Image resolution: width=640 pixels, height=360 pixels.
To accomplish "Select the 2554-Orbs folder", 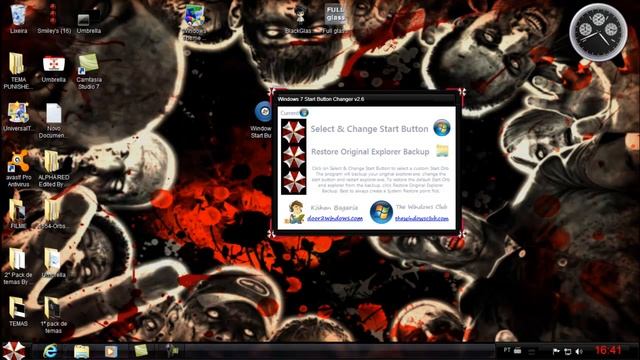I will pyautogui.click(x=53, y=214).
